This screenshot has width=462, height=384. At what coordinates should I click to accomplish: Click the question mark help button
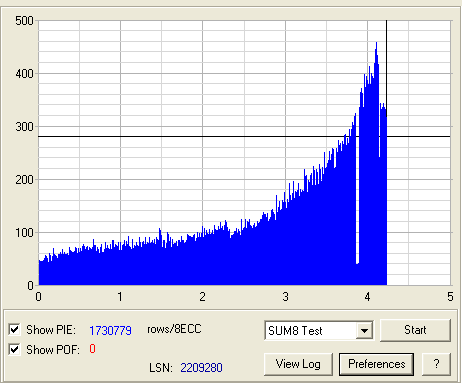(436, 364)
